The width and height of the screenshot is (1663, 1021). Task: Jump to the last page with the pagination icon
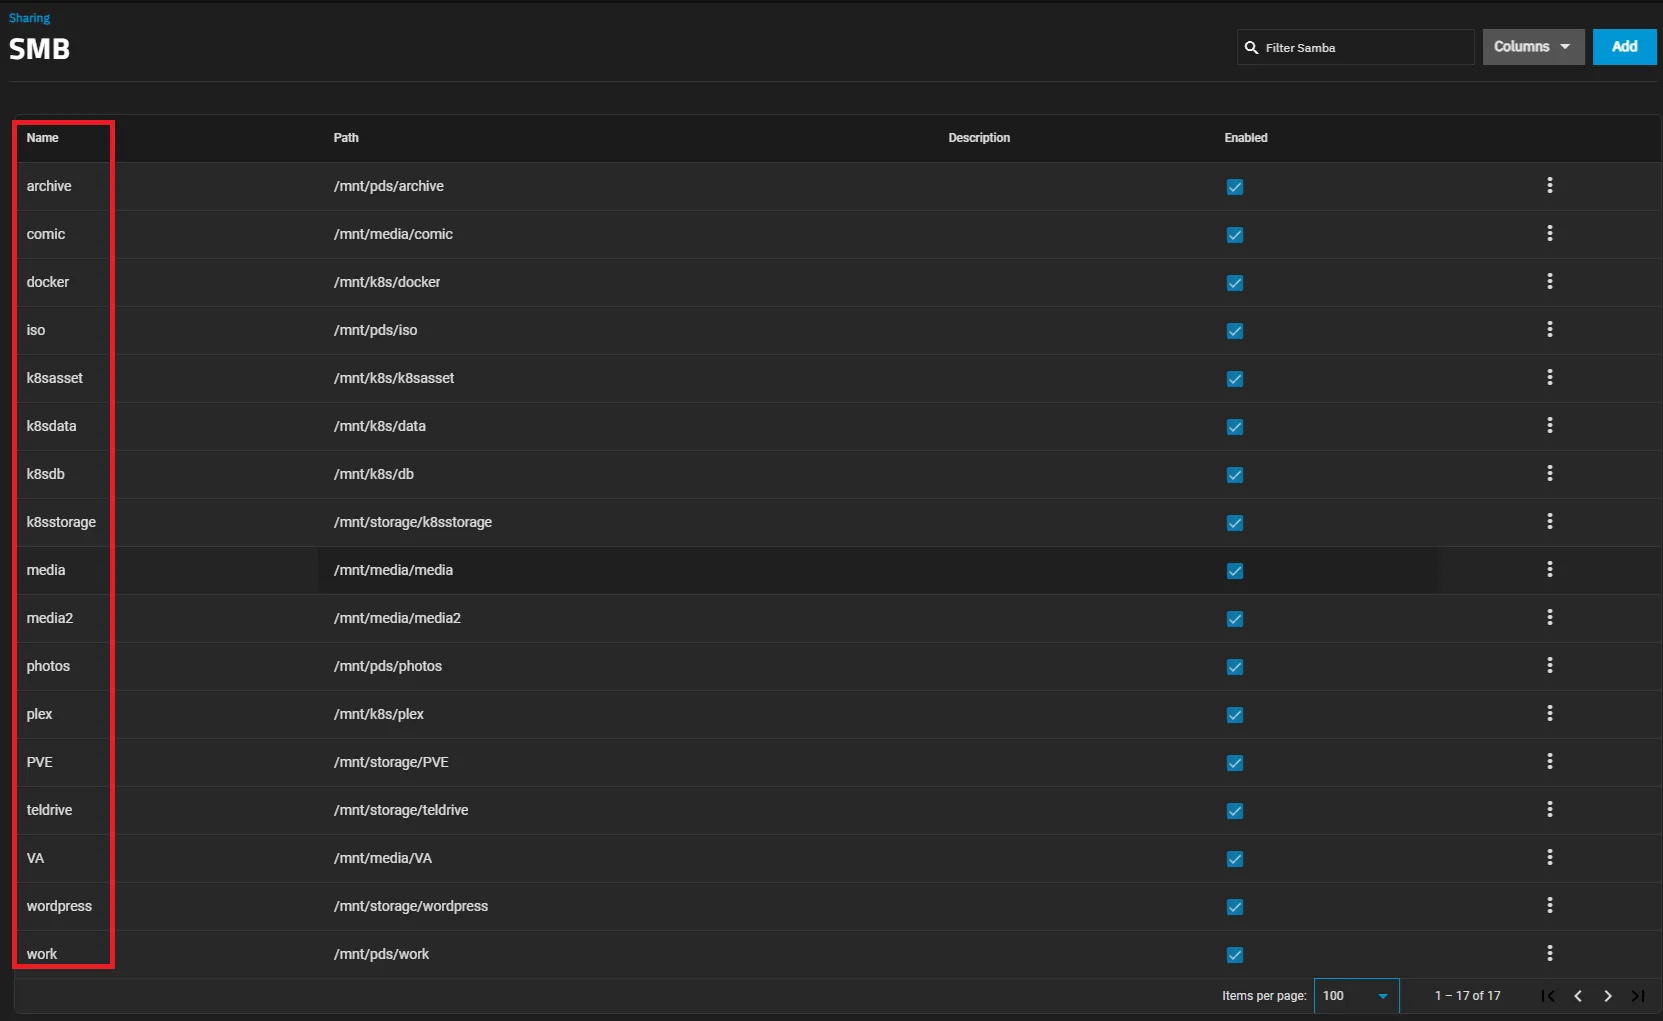(x=1639, y=996)
